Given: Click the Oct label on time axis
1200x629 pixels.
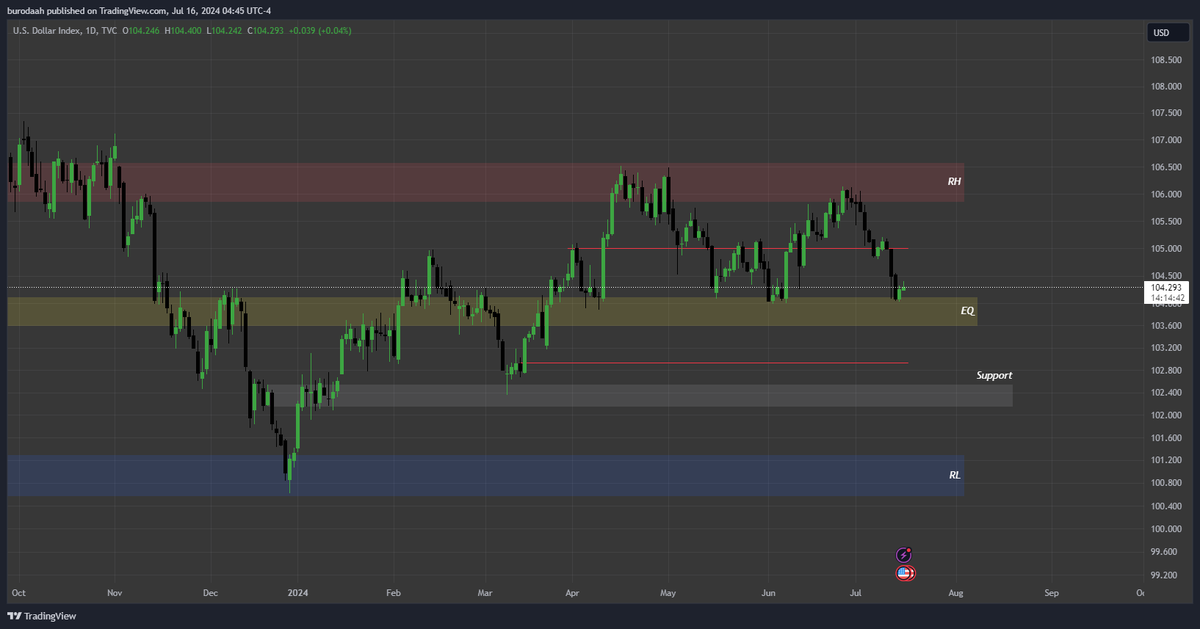Looking at the screenshot, I should (19, 592).
